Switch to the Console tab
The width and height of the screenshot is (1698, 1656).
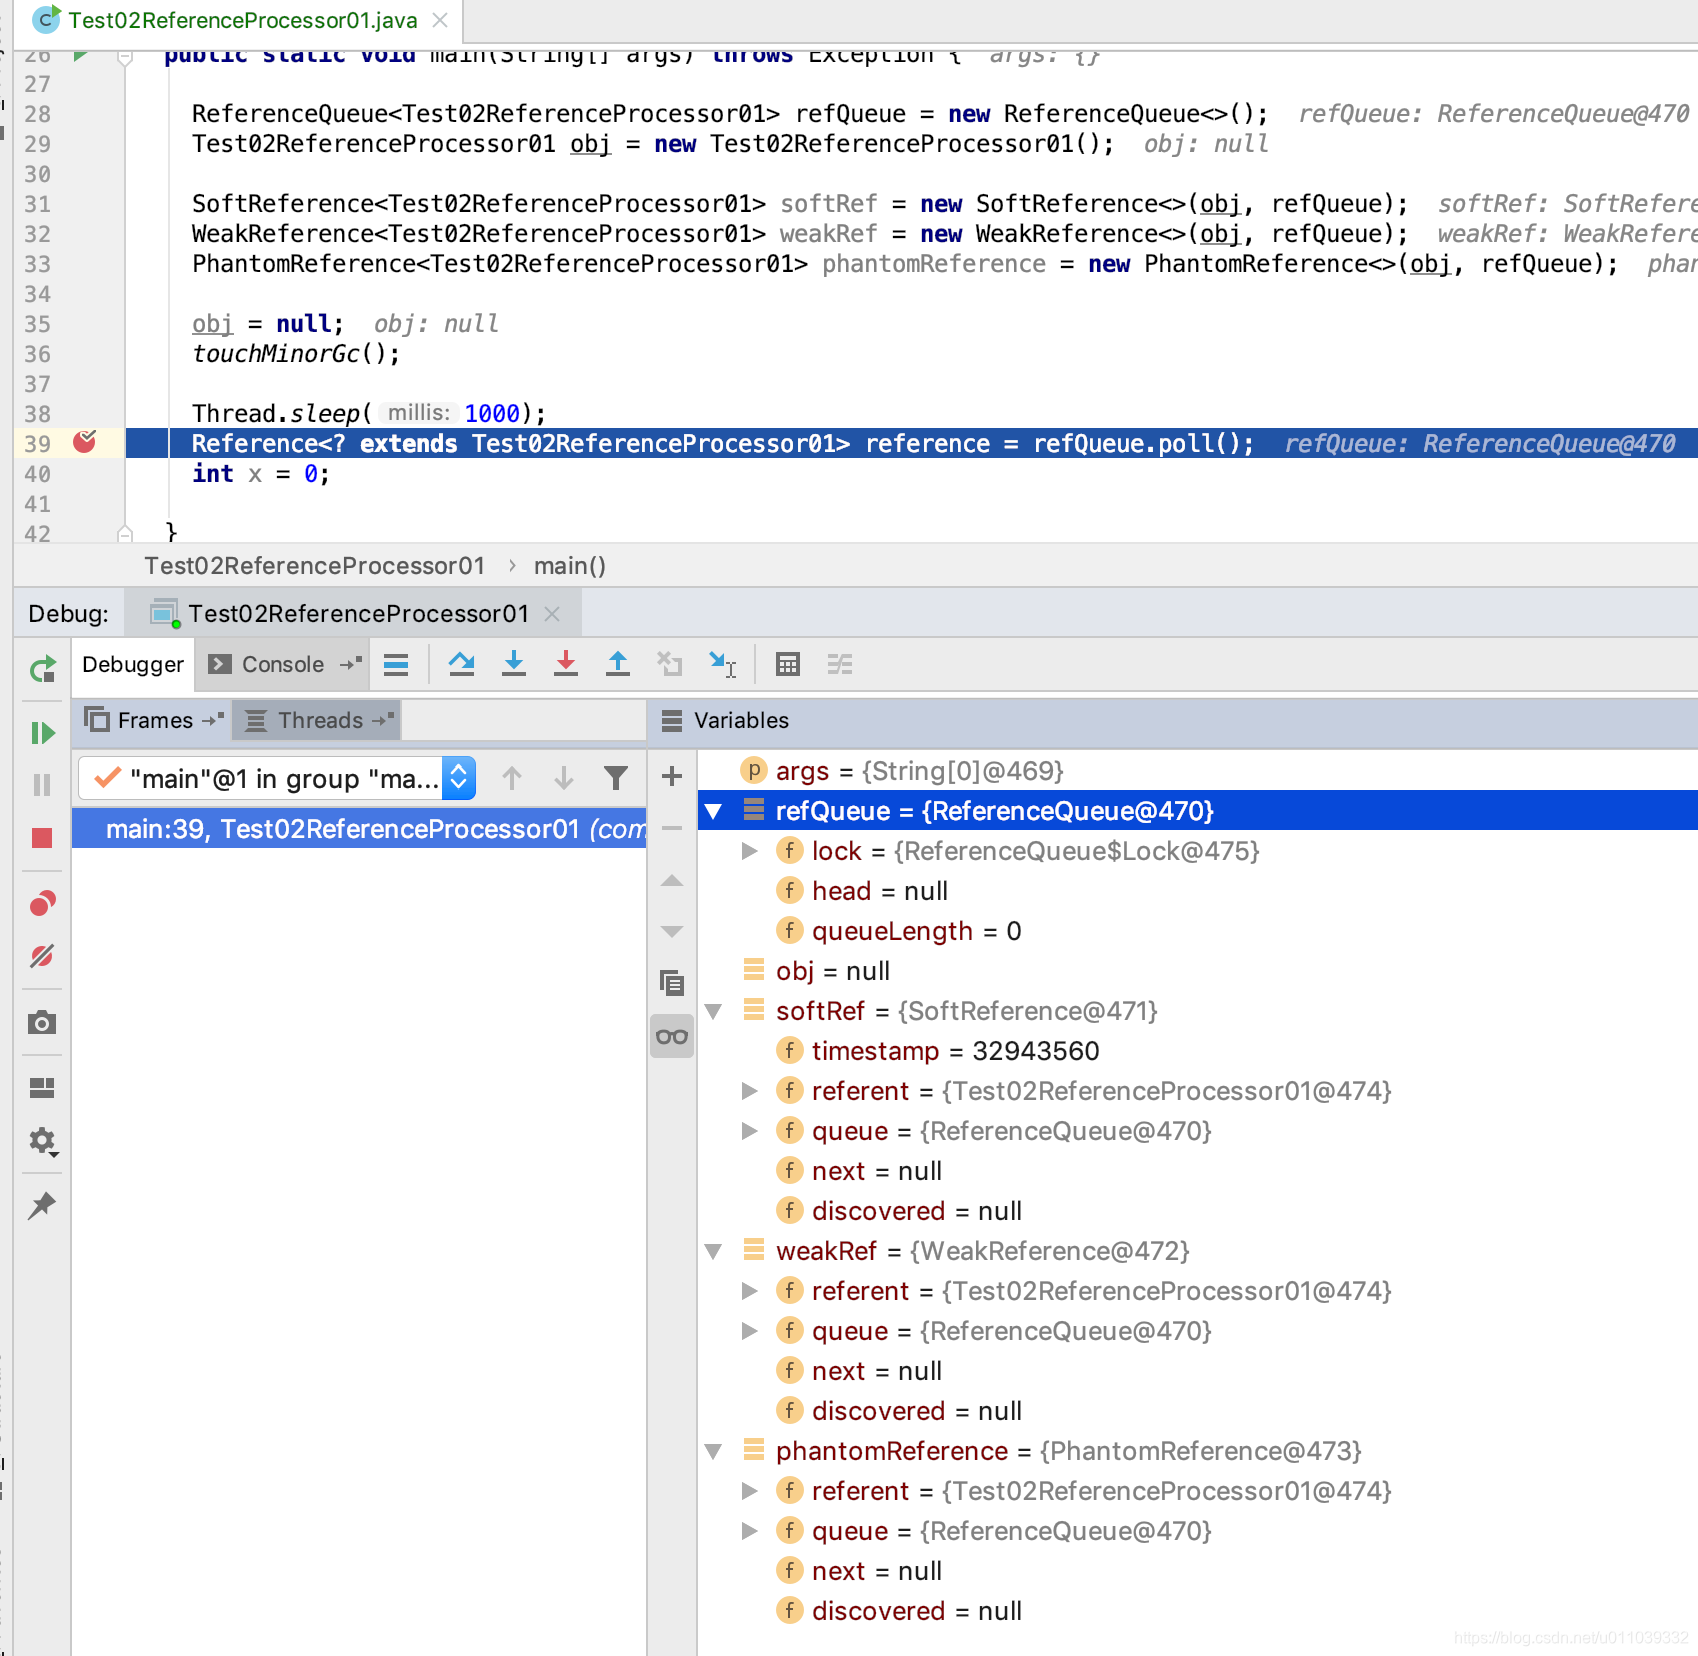point(283,663)
